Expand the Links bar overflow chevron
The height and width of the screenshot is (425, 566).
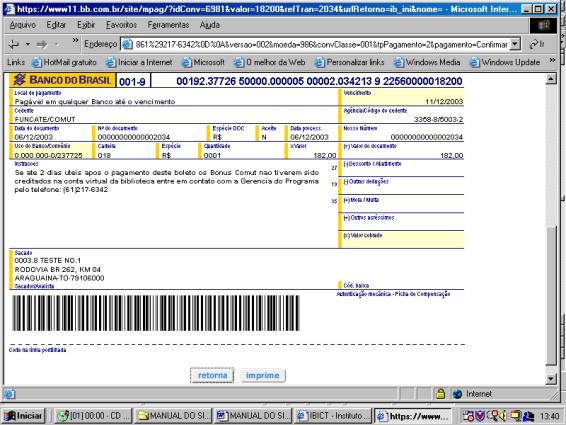click(552, 60)
